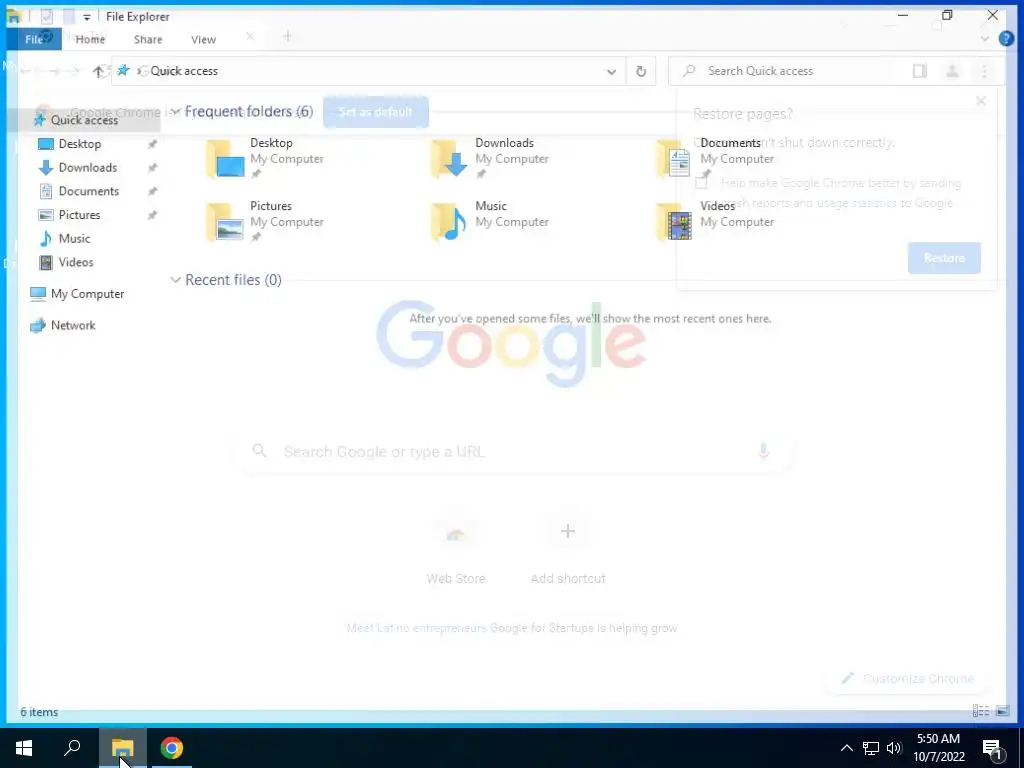The image size is (1024, 768).
Task: Select My Computer in navigation pane
Action: tap(88, 294)
